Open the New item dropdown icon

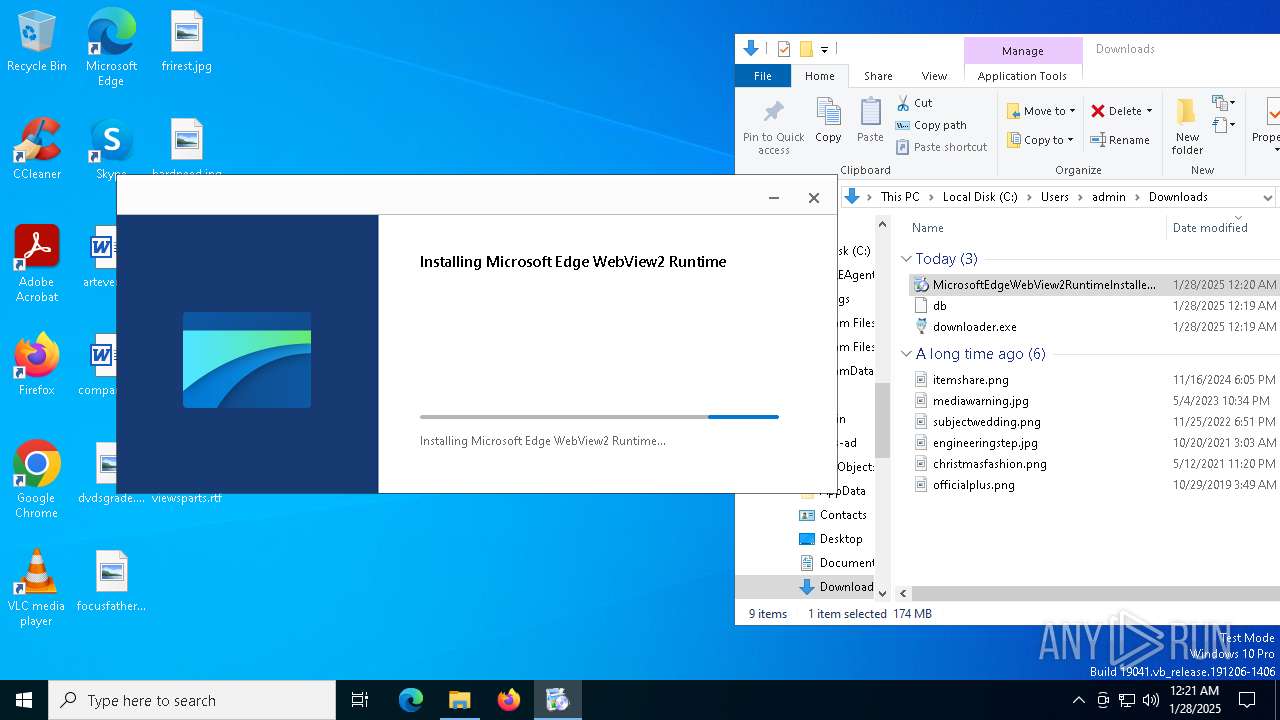click(x=1222, y=103)
